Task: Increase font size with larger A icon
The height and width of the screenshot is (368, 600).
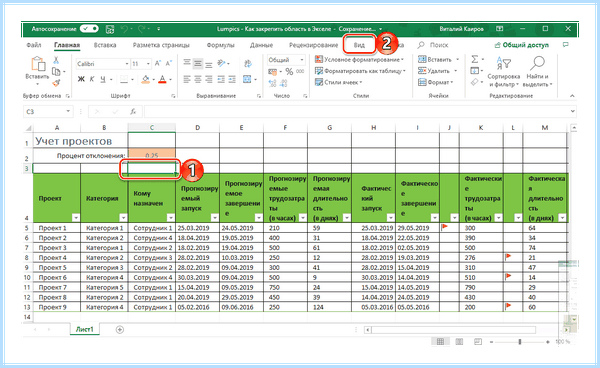Action: [x=158, y=64]
